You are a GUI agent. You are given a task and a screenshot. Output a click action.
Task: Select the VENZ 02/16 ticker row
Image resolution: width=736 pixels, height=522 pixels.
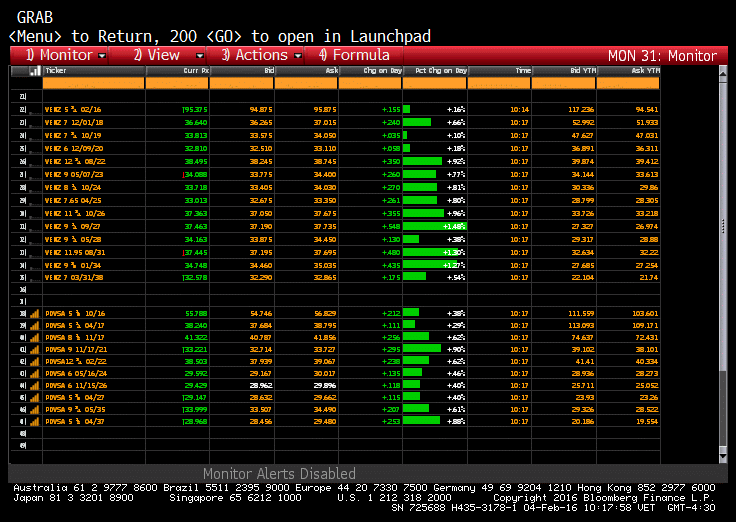[x=73, y=109]
